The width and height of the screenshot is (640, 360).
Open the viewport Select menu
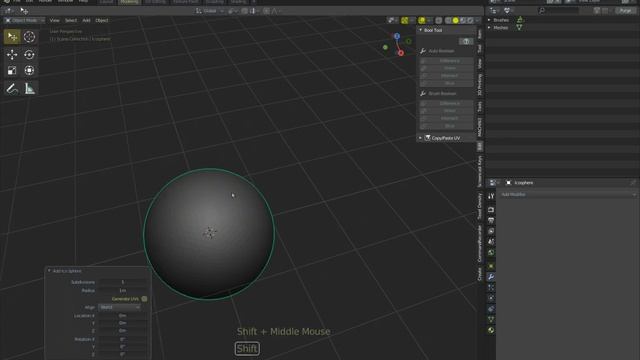pos(71,20)
